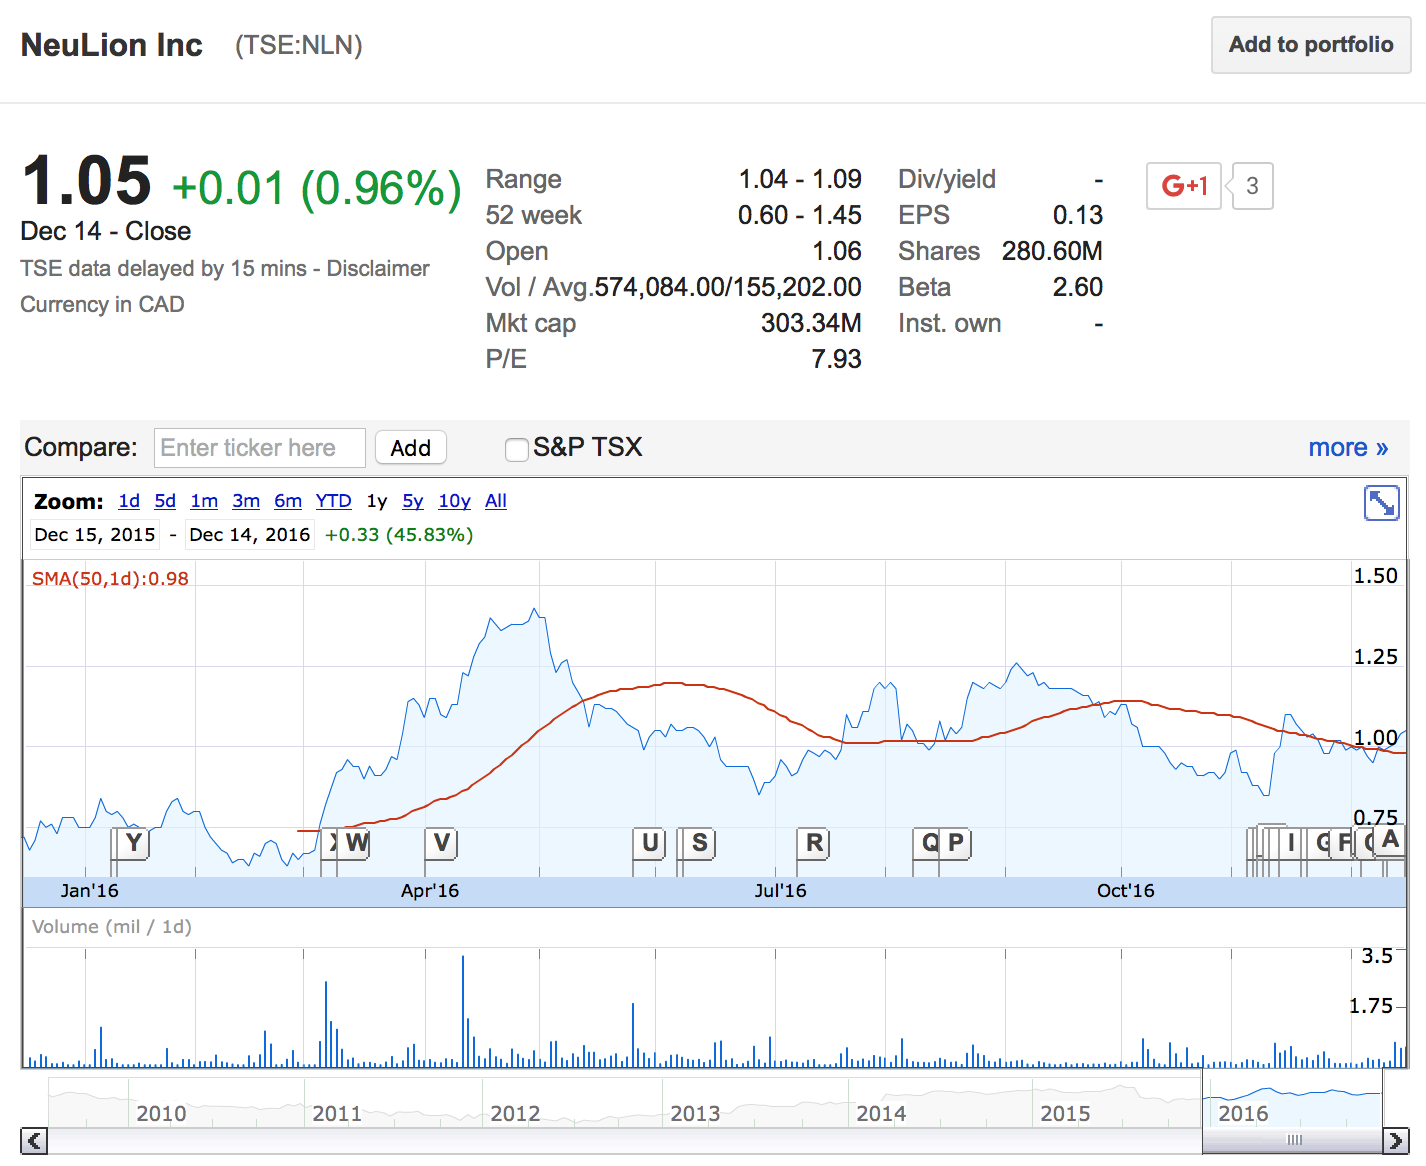Open news flag S on the chart
Viewport: 1426px width, 1166px height.
(699, 843)
